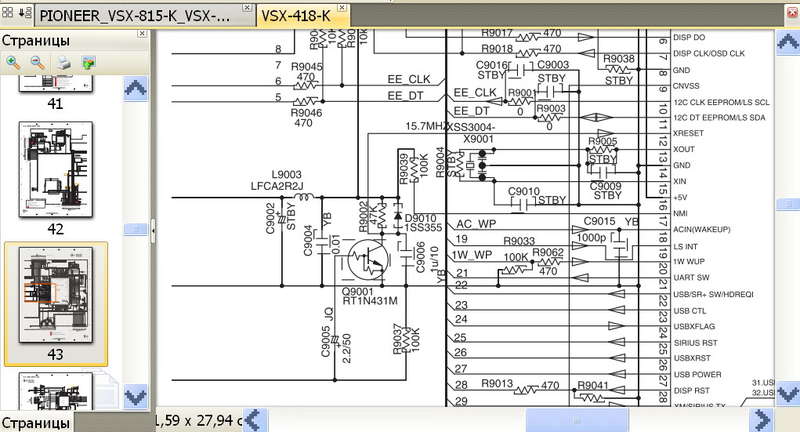This screenshot has width=800, height=432.
Task: Open the Страницы tab below the thumbnails
Action: point(36,423)
